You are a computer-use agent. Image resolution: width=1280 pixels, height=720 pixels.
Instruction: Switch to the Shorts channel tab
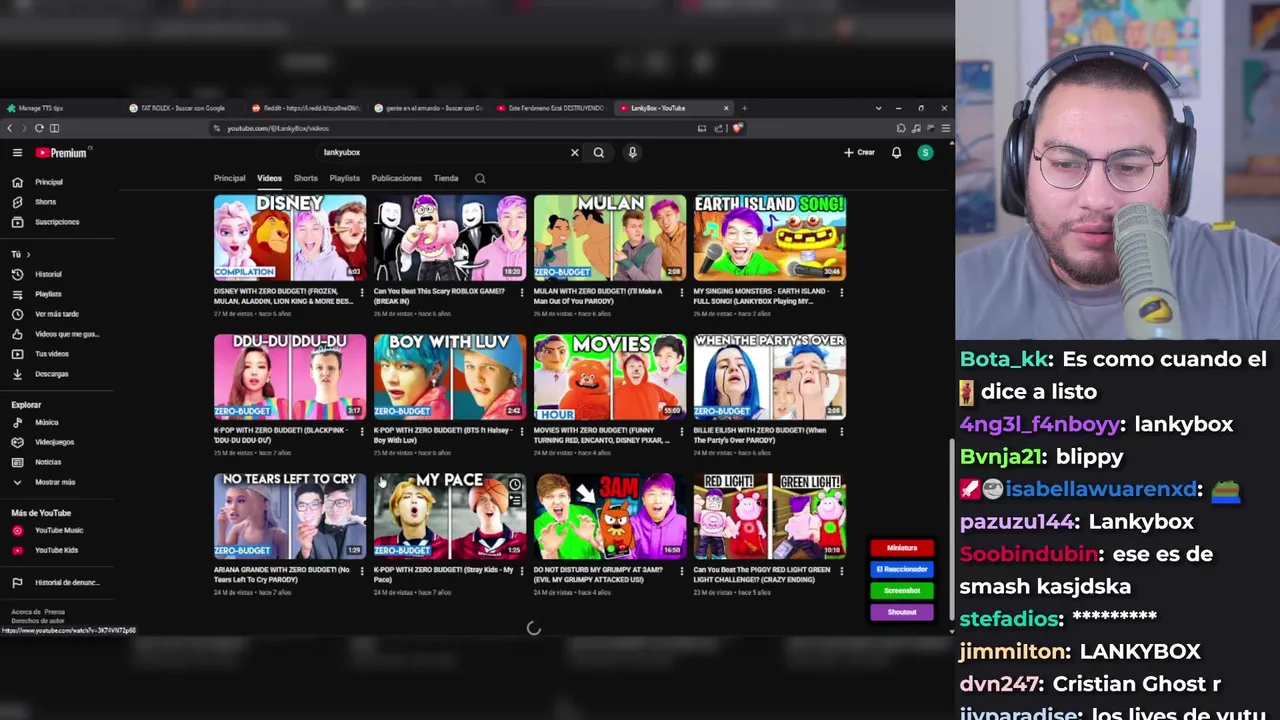(x=305, y=178)
